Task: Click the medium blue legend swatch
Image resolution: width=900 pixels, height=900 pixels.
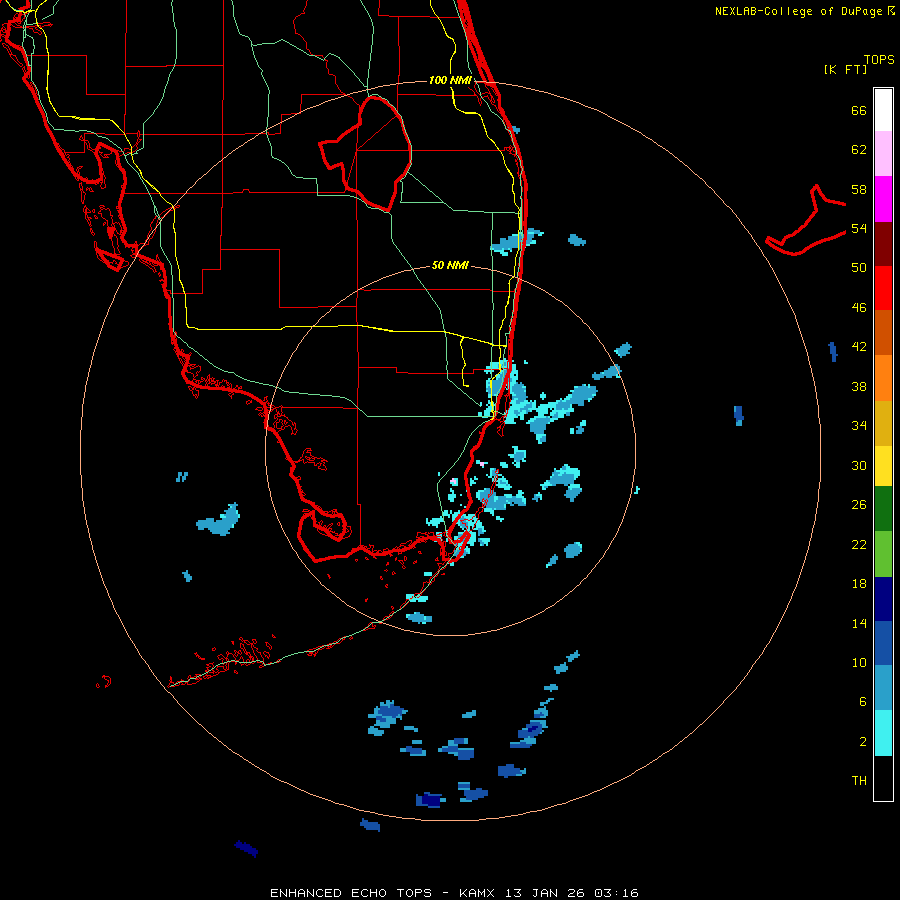Action: pyautogui.click(x=883, y=643)
